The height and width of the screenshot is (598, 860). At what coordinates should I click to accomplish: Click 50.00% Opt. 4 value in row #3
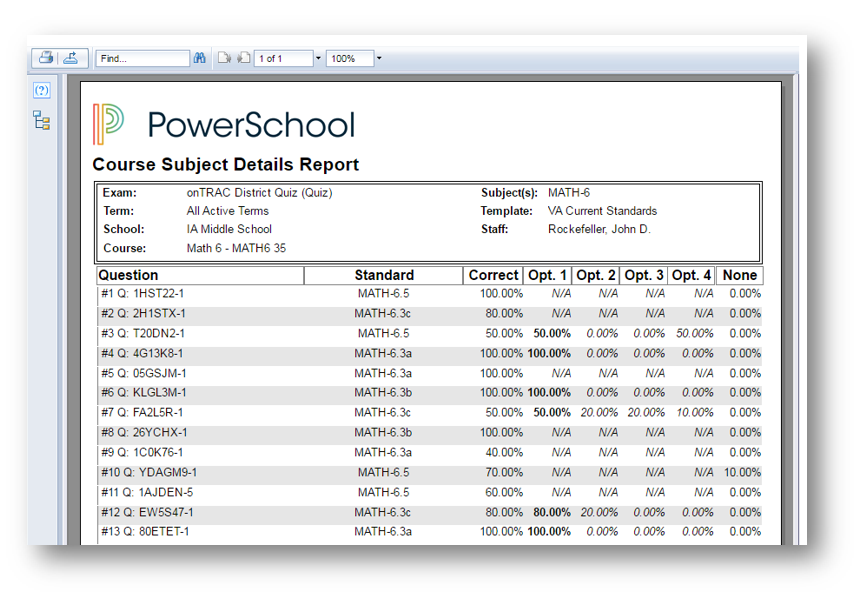(x=694, y=334)
